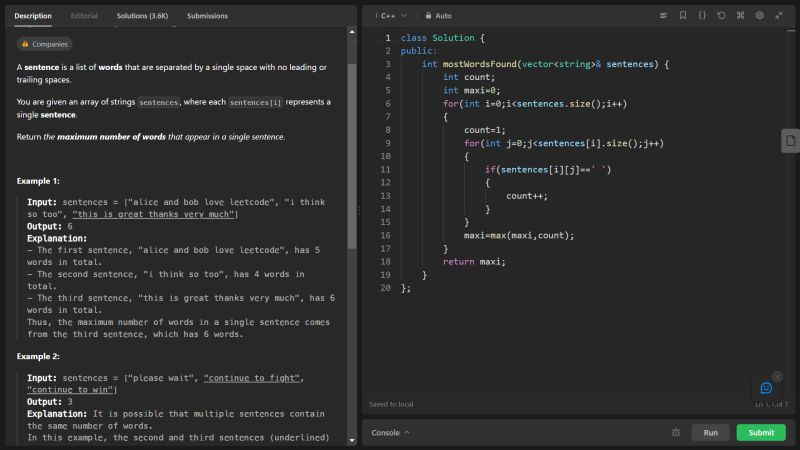Viewport: 800px width, 450px height.
Task: Click the bookmark icon above the editor
Action: [683, 16]
